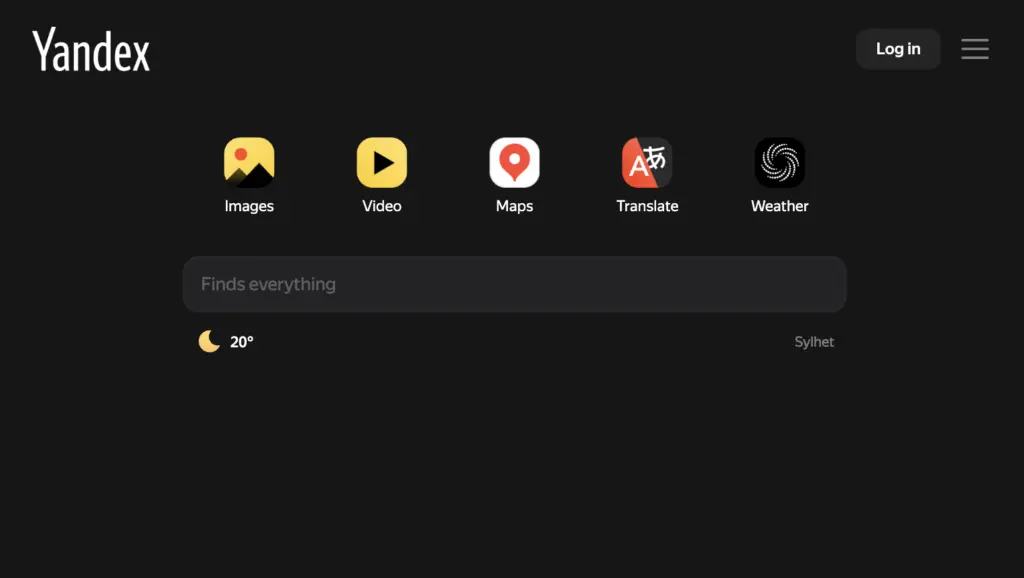Click the Translate label text

tap(647, 206)
